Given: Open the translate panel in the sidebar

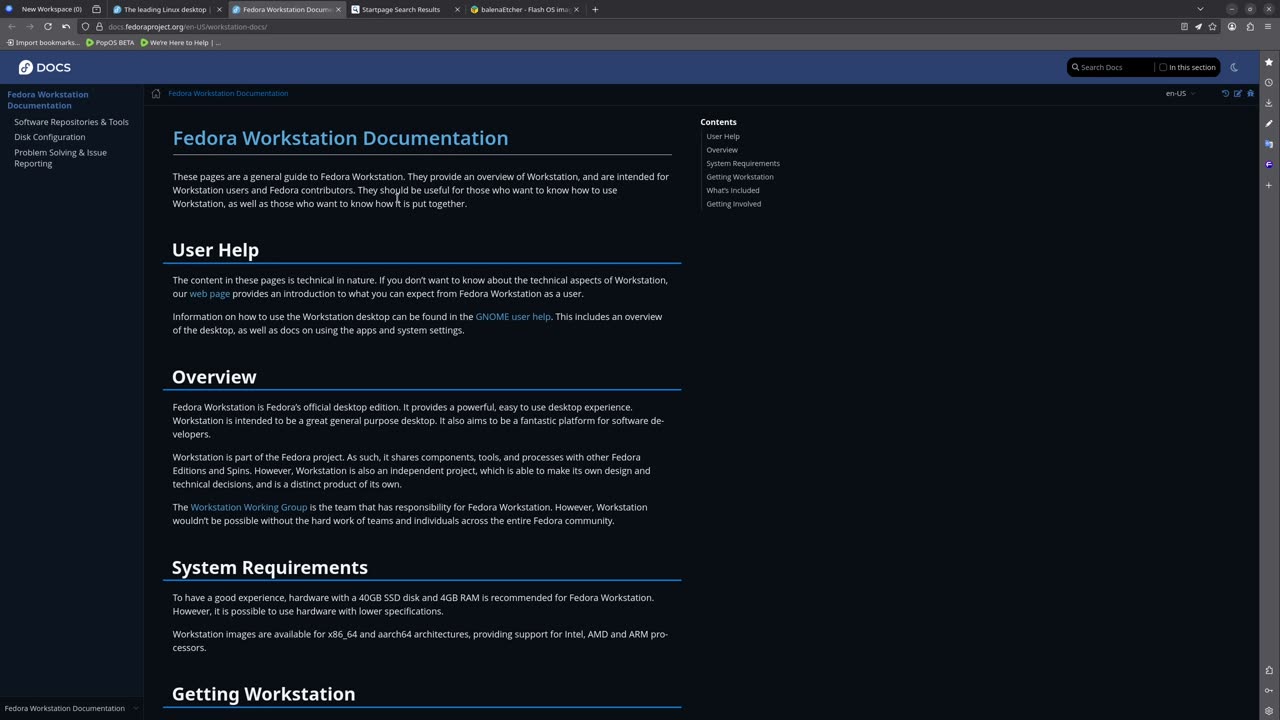Looking at the screenshot, I should pyautogui.click(x=1269, y=144).
